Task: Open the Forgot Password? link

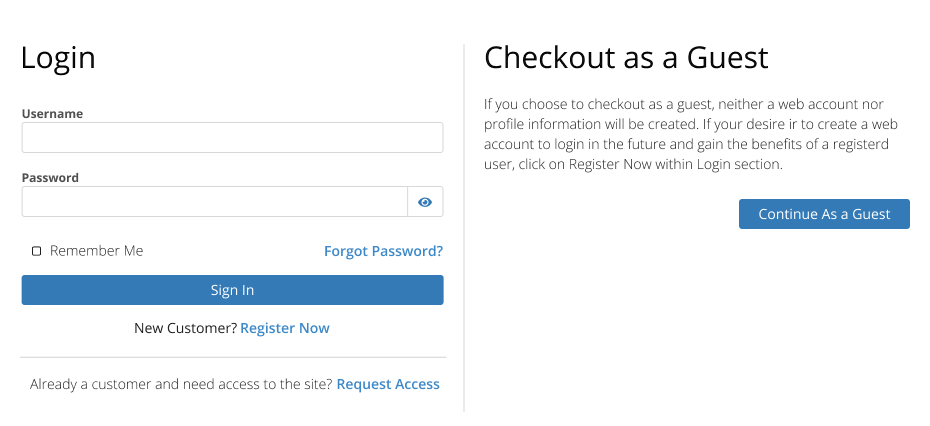Action: 383,251
